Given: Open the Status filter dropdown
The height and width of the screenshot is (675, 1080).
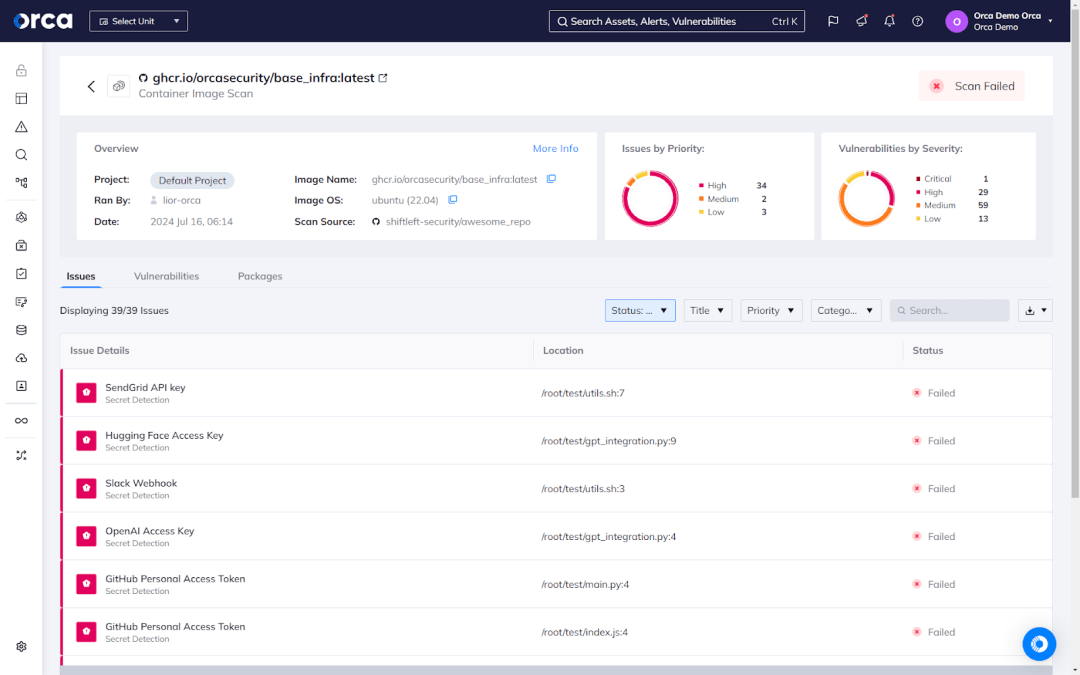Looking at the screenshot, I should click(640, 311).
